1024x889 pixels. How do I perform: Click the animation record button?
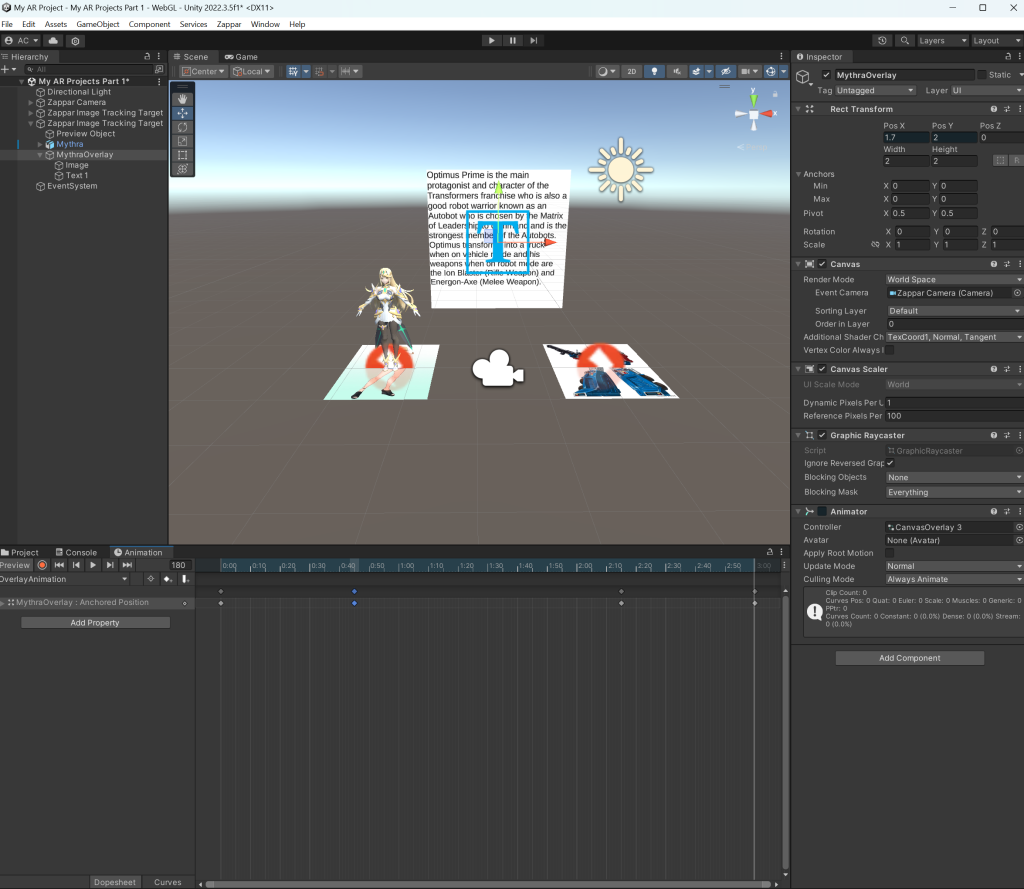pos(42,565)
